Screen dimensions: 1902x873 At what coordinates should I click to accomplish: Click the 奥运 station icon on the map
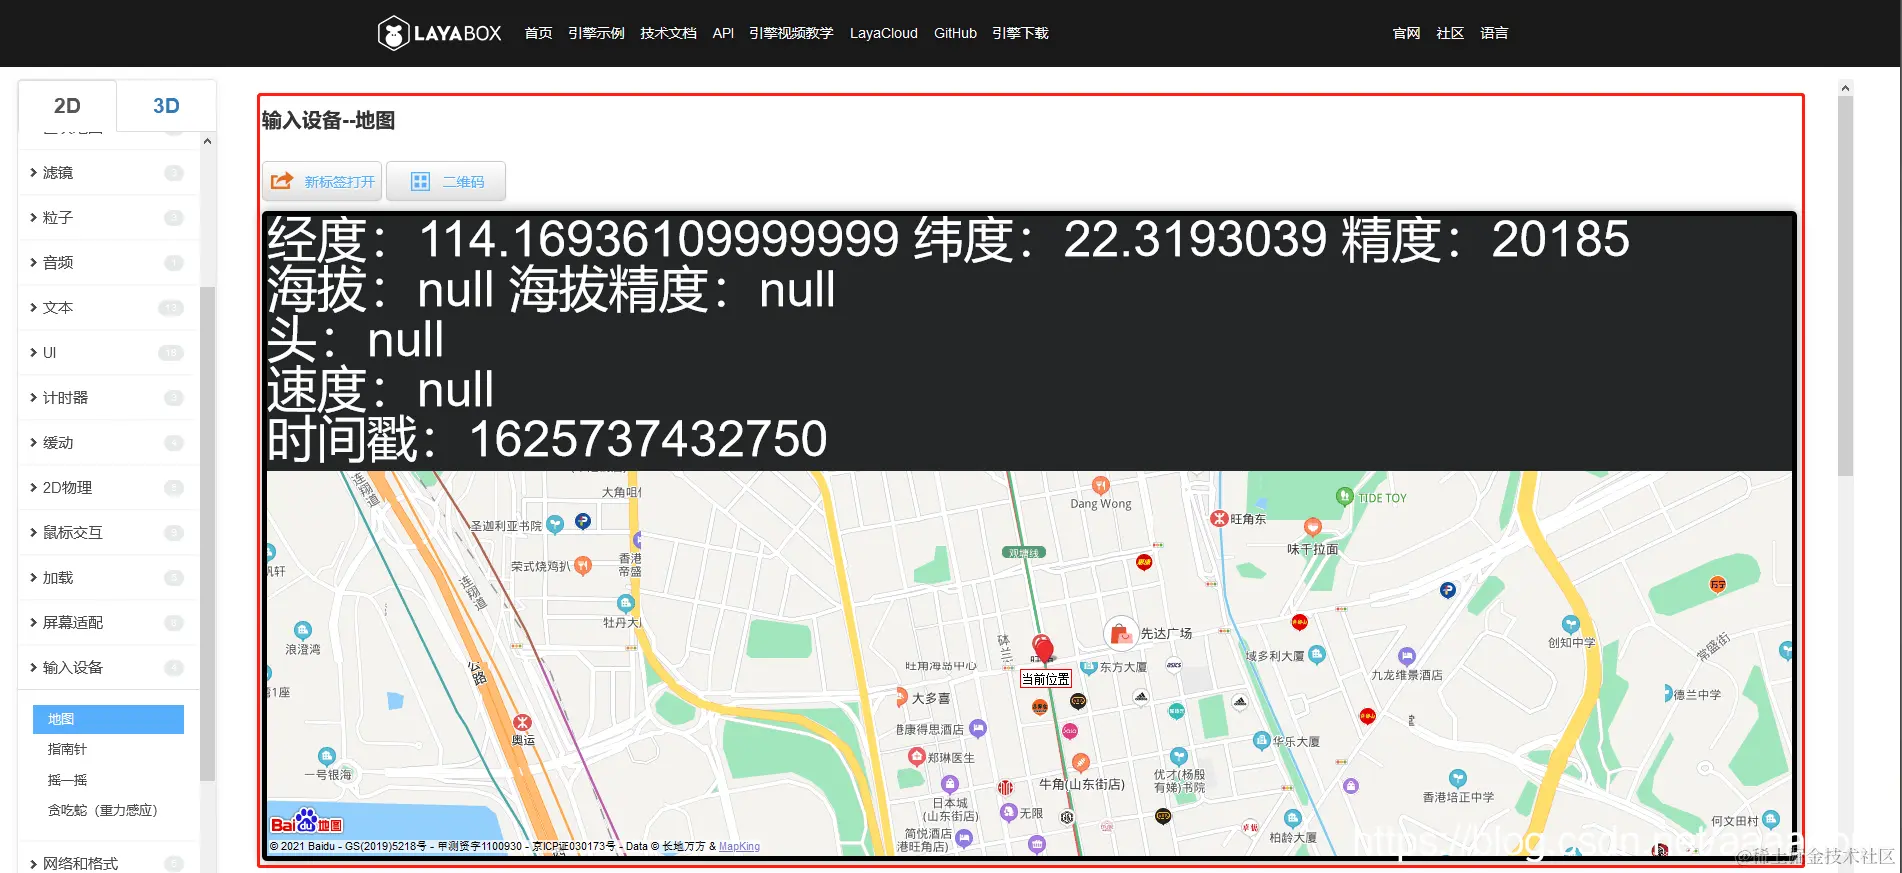[522, 722]
